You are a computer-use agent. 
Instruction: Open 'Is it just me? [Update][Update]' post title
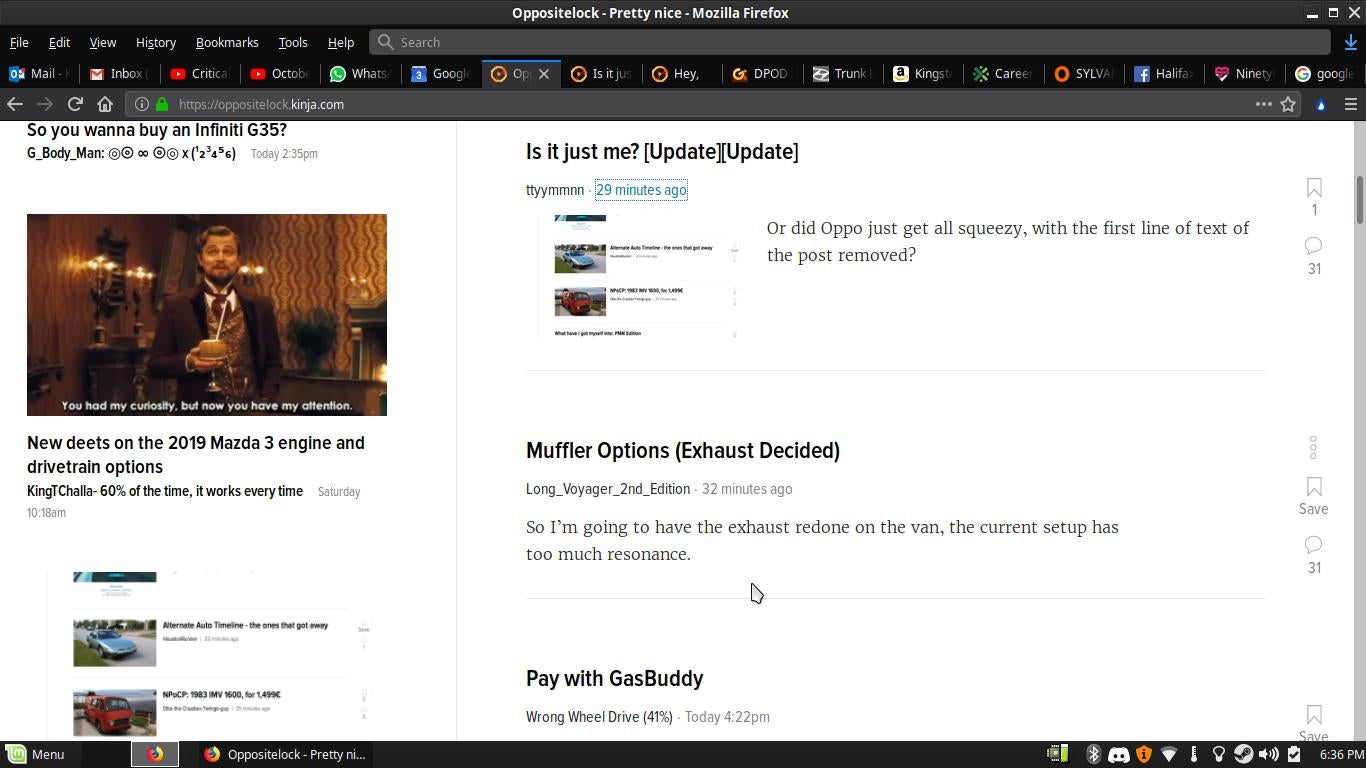click(x=662, y=152)
